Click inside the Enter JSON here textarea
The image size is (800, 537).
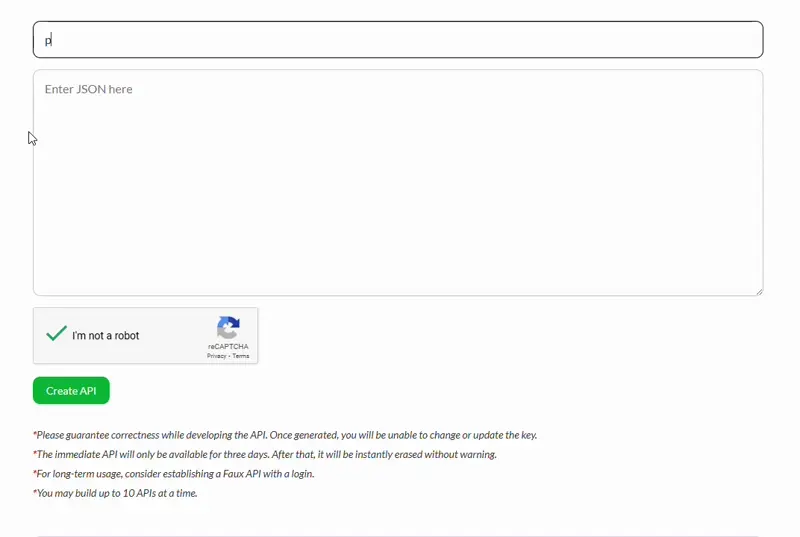[x=398, y=182]
